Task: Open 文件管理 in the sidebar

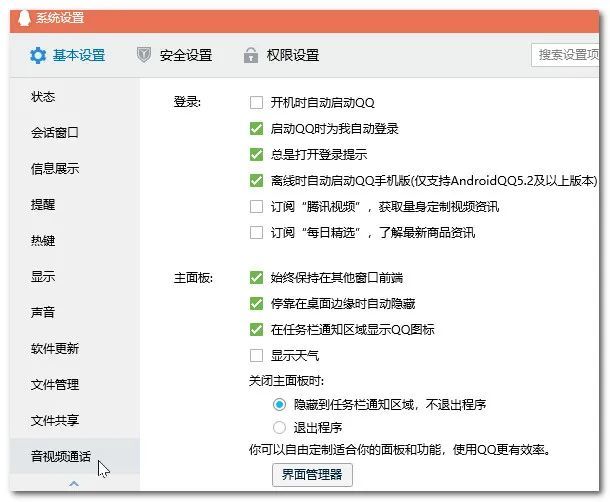Action: click(55, 384)
